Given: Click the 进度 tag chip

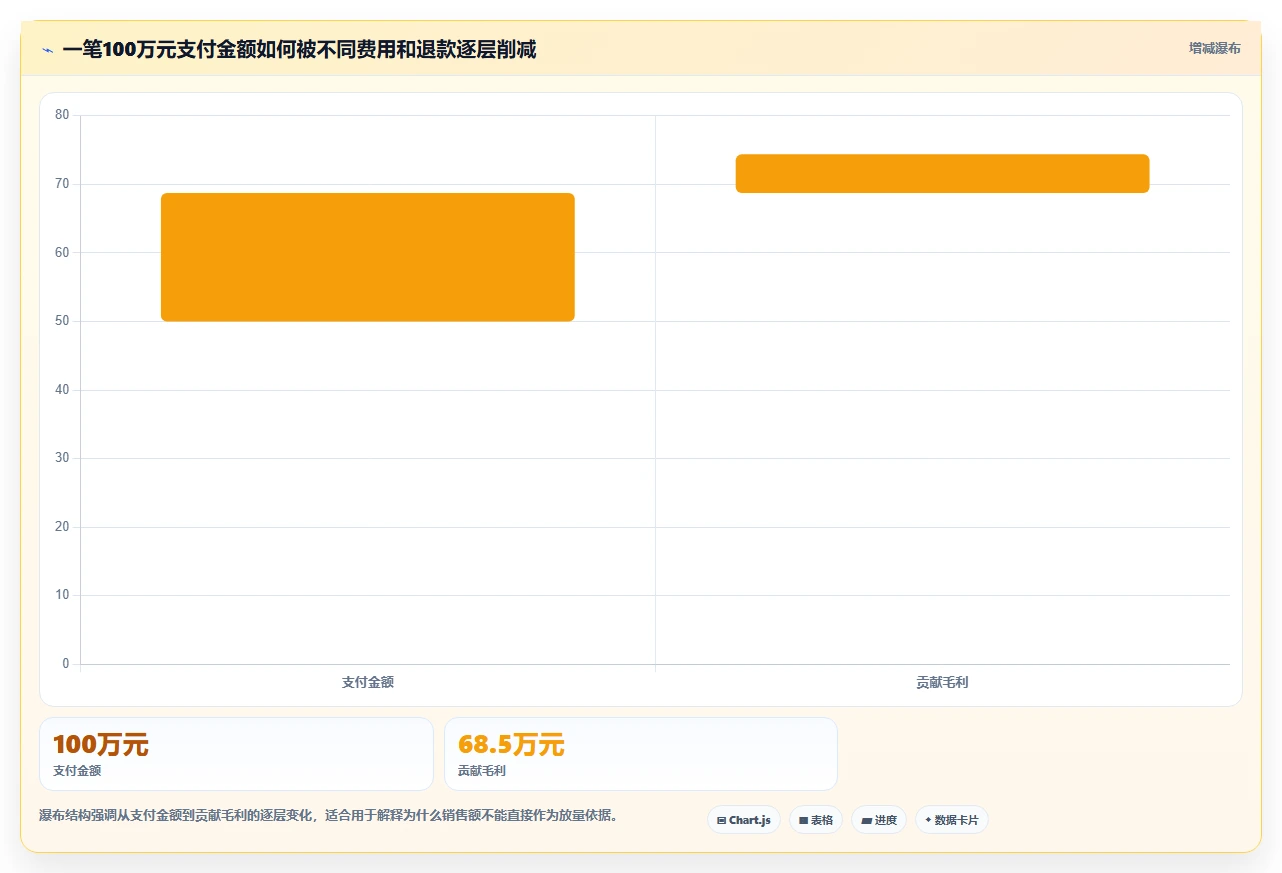Looking at the screenshot, I should (879, 820).
